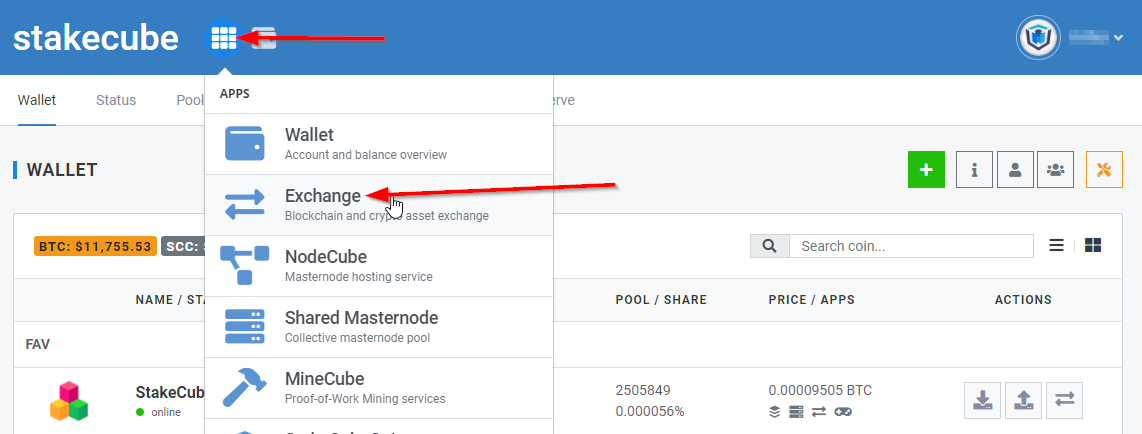Expand the account dropdown chevron
This screenshot has width=1142, height=434.
coord(1119,39)
